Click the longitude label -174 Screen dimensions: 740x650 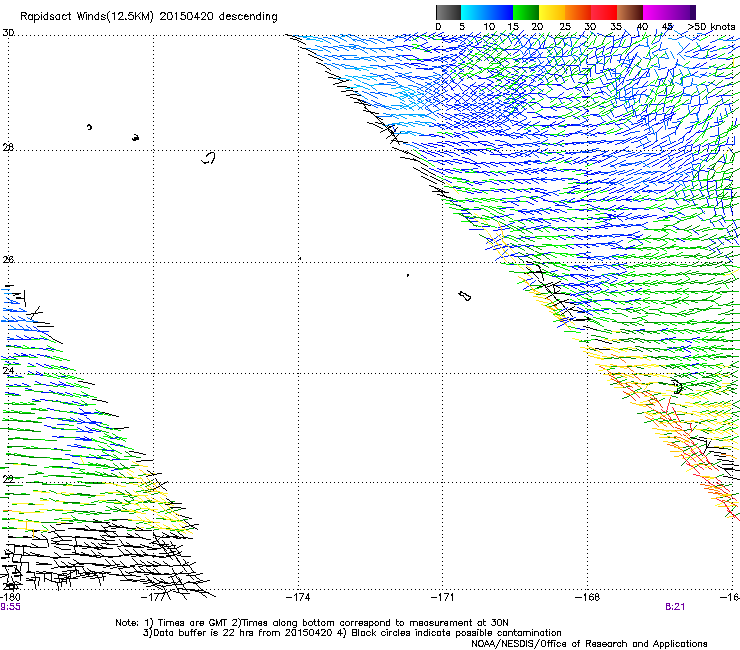298,597
